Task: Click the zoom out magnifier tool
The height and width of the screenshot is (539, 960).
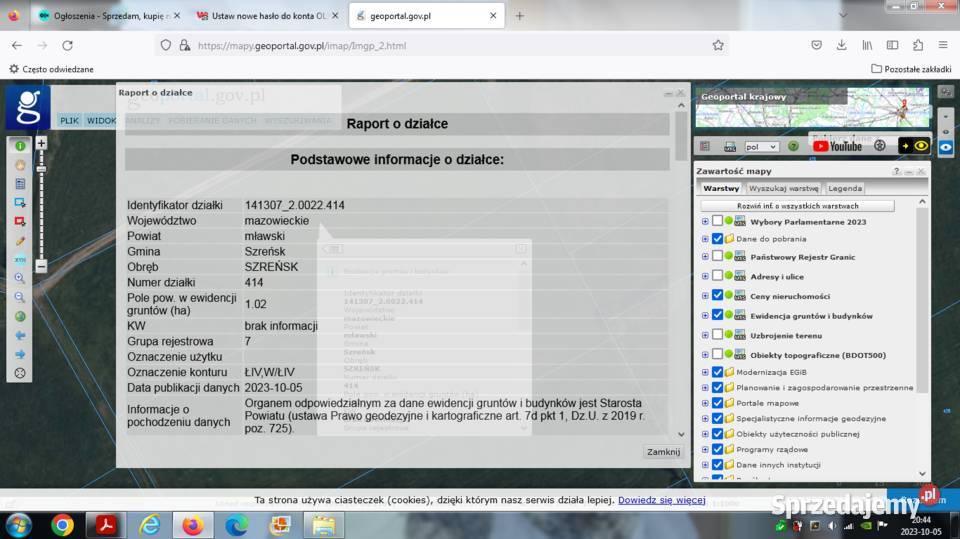Action: (20, 298)
